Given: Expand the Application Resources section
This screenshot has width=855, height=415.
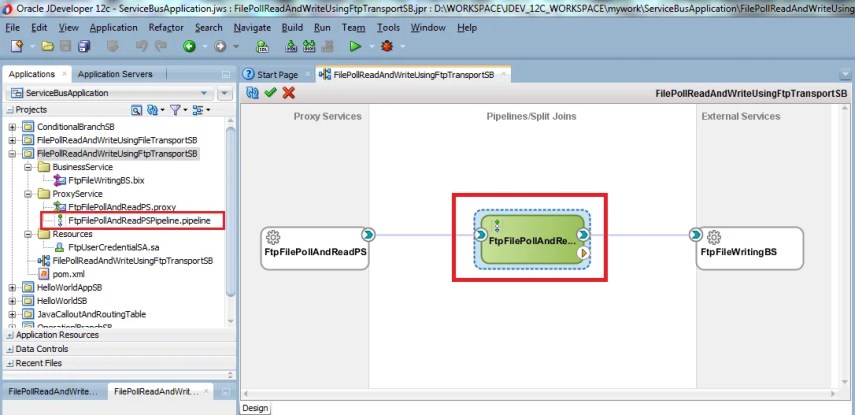Looking at the screenshot, I should (10, 335).
